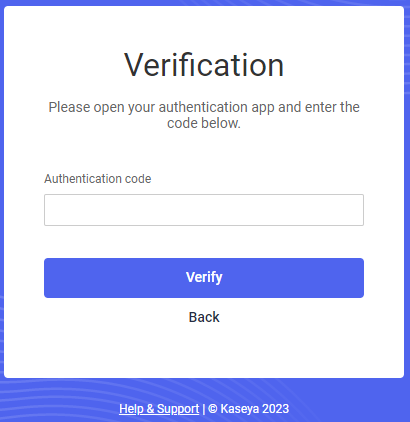Viewport: 410px width, 422px height.
Task: Click the vertical bar separator in the footer
Action: (x=204, y=409)
